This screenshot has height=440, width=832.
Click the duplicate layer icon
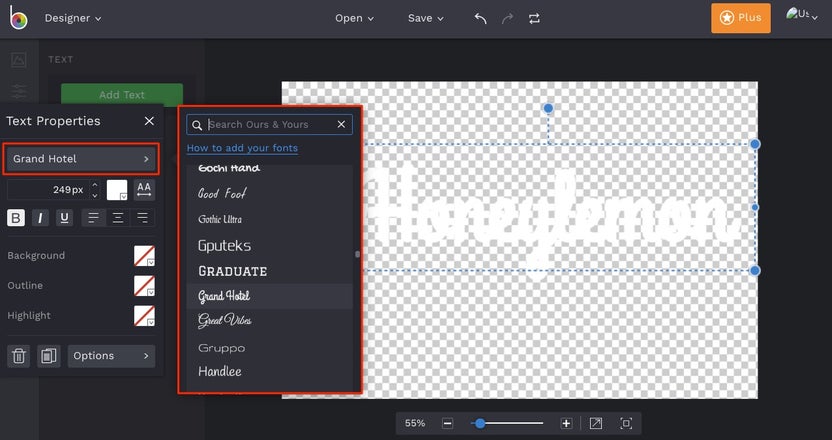[x=49, y=356]
